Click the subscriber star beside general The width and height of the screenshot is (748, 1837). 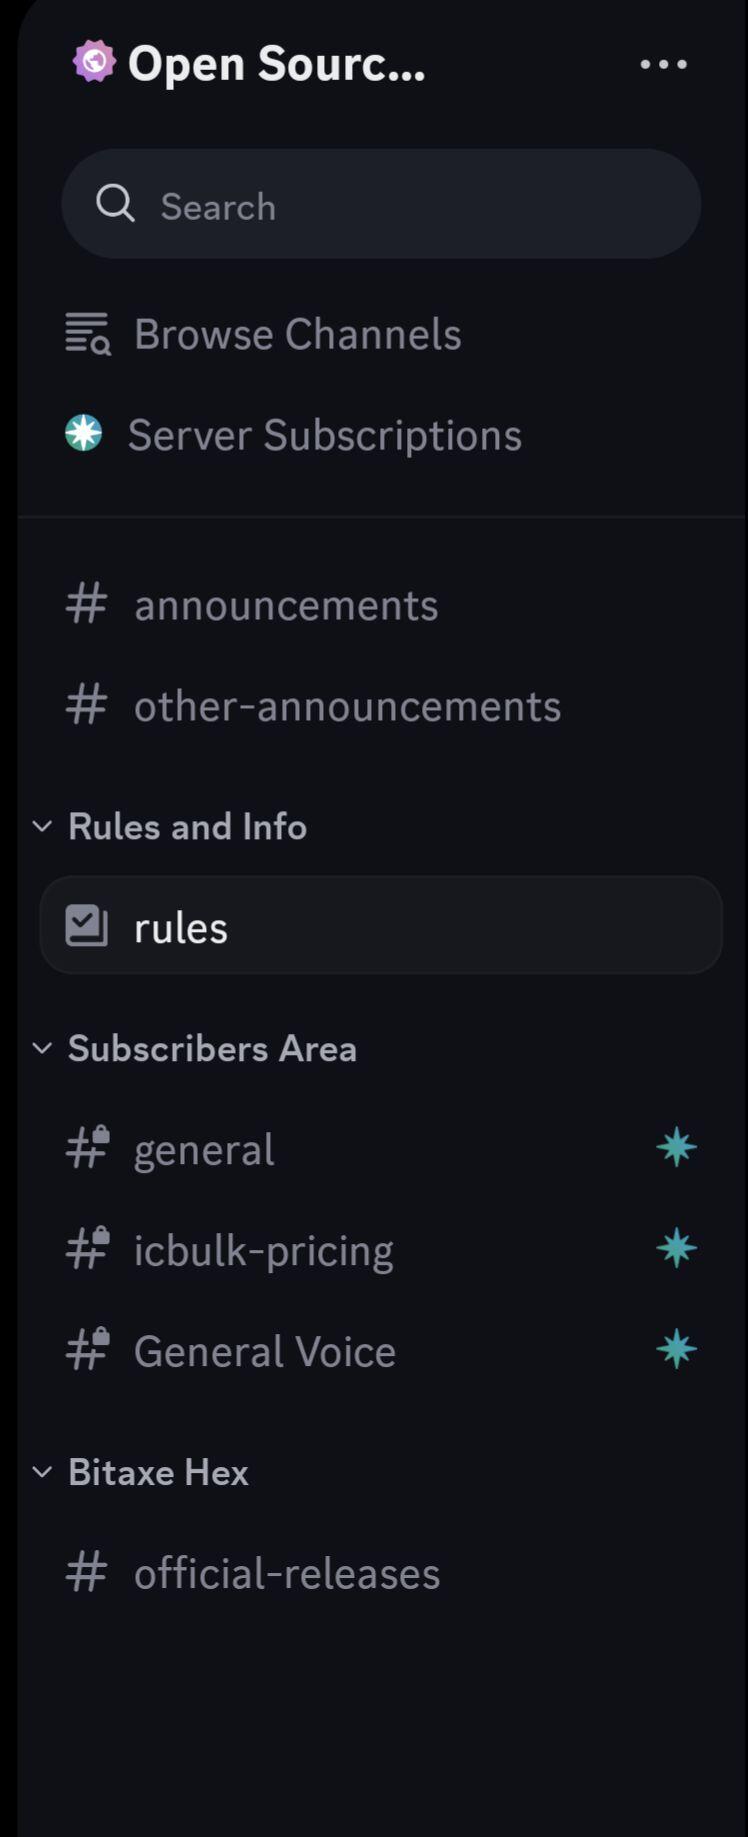676,1147
